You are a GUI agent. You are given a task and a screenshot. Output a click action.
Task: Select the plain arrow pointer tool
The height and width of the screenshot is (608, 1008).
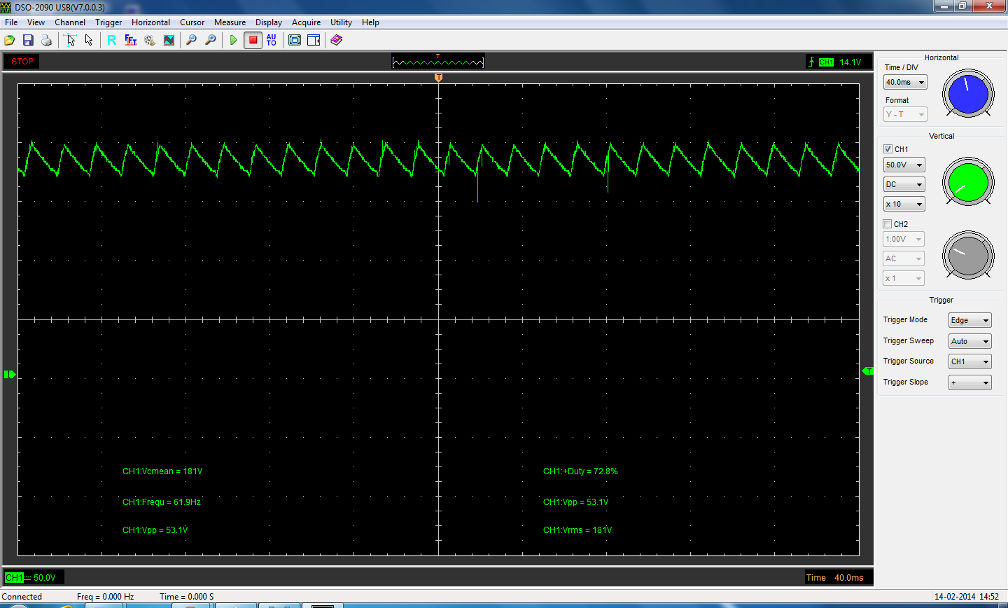pyautogui.click(x=89, y=40)
